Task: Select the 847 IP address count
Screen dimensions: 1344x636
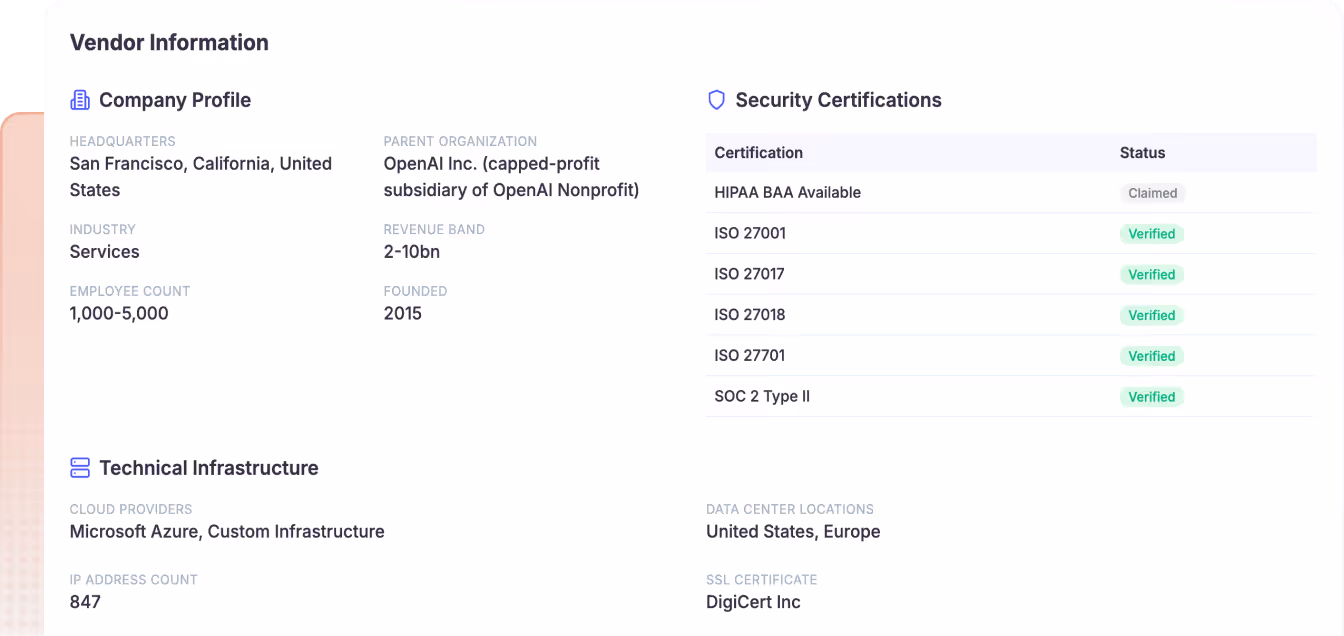Action: tap(85, 602)
